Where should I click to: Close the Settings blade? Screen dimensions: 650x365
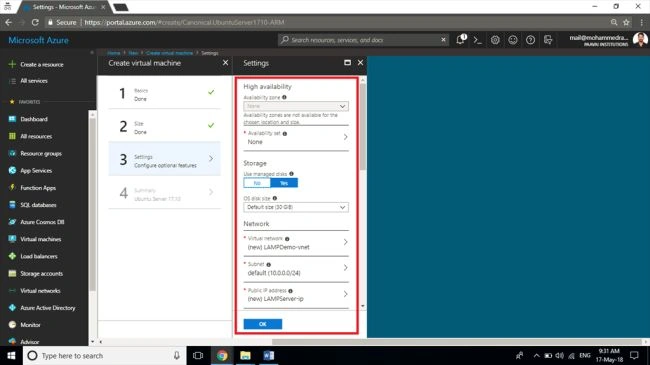coord(360,63)
